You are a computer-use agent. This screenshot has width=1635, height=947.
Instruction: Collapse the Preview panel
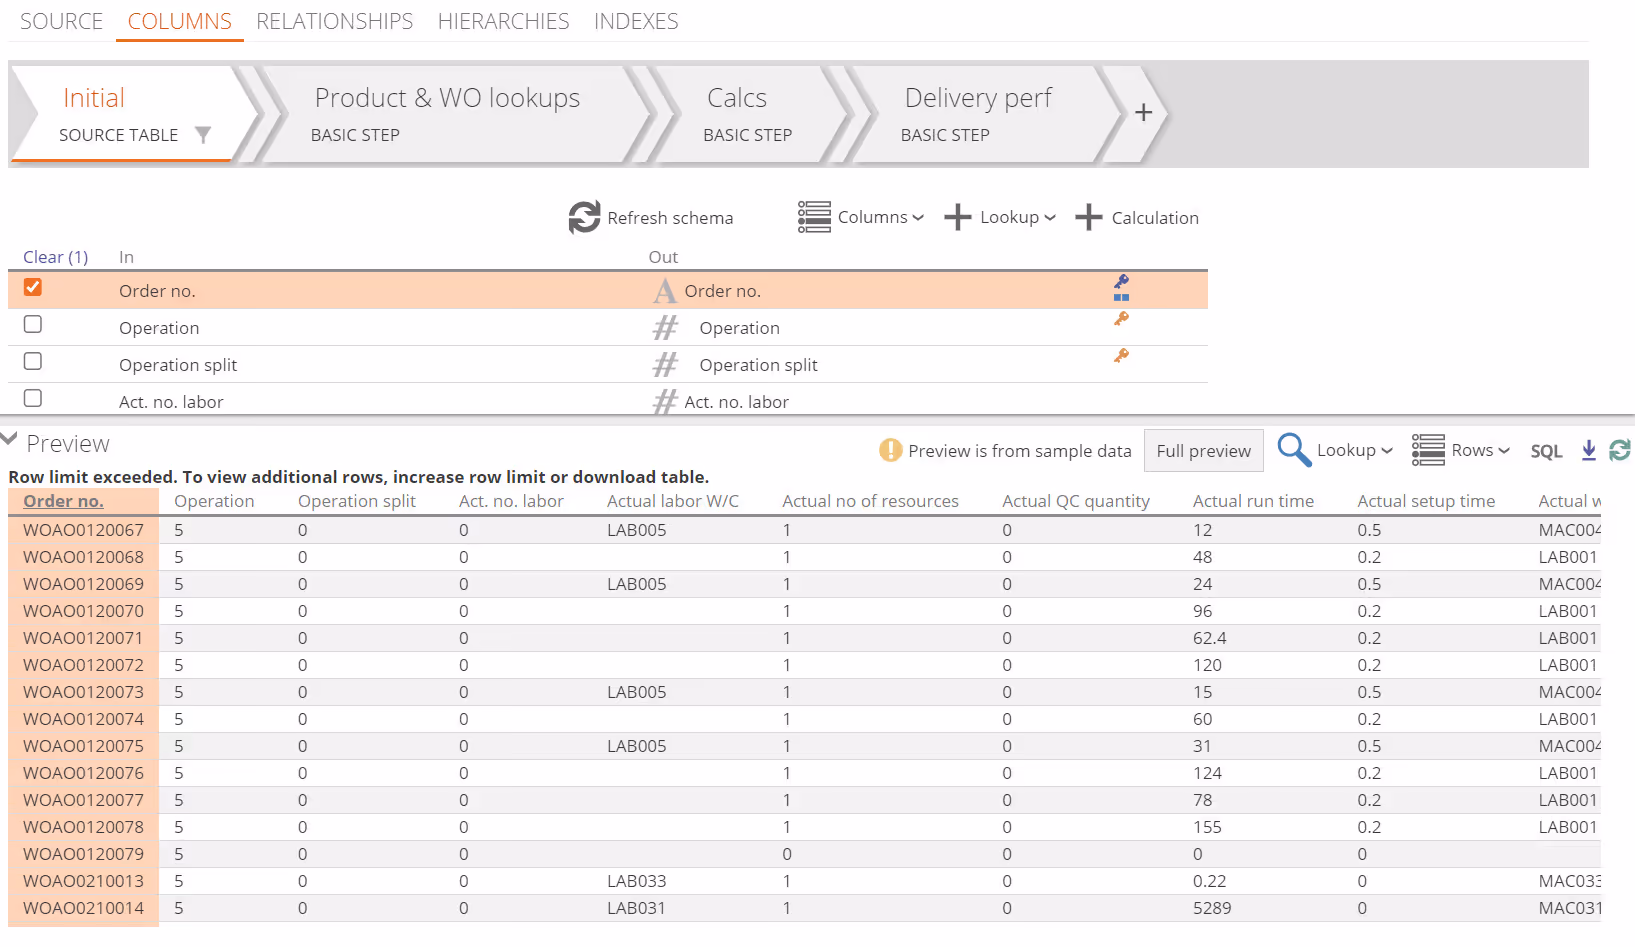[11, 440]
